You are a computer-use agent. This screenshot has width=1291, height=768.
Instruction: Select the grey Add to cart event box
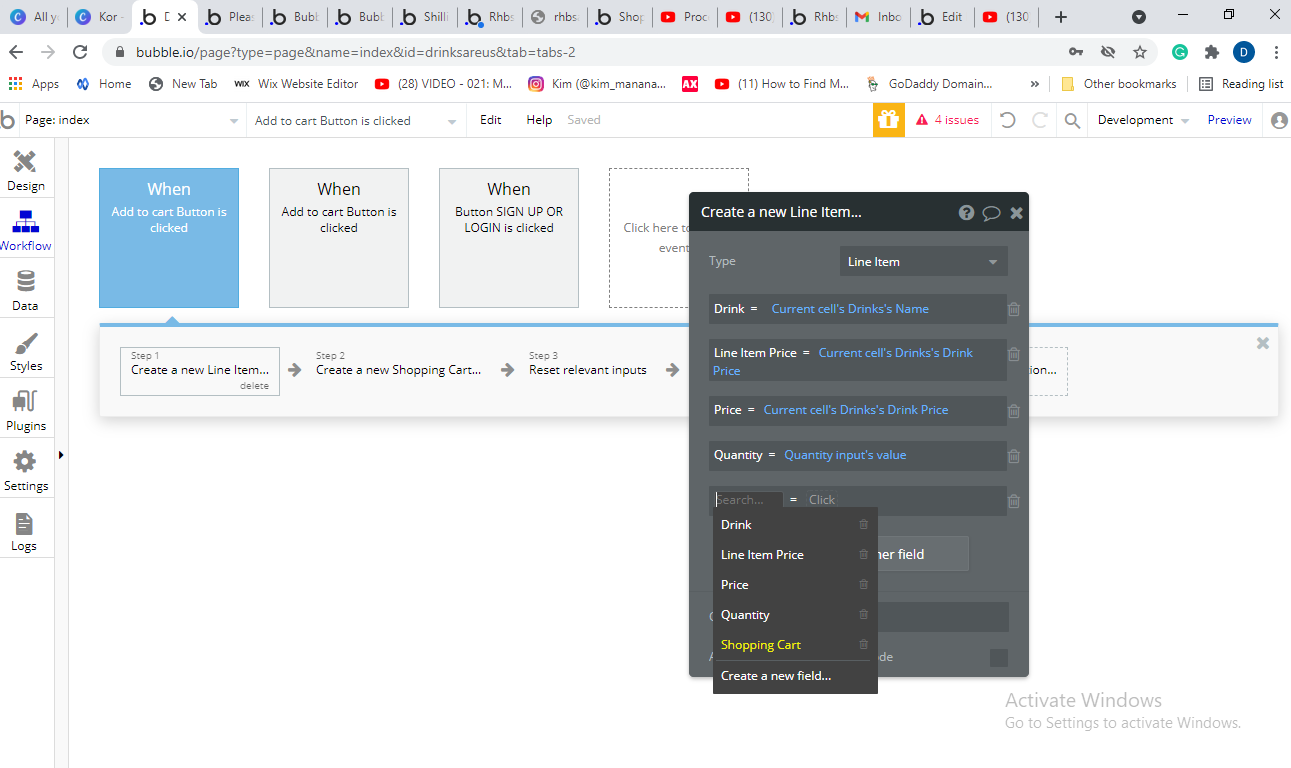click(x=339, y=238)
